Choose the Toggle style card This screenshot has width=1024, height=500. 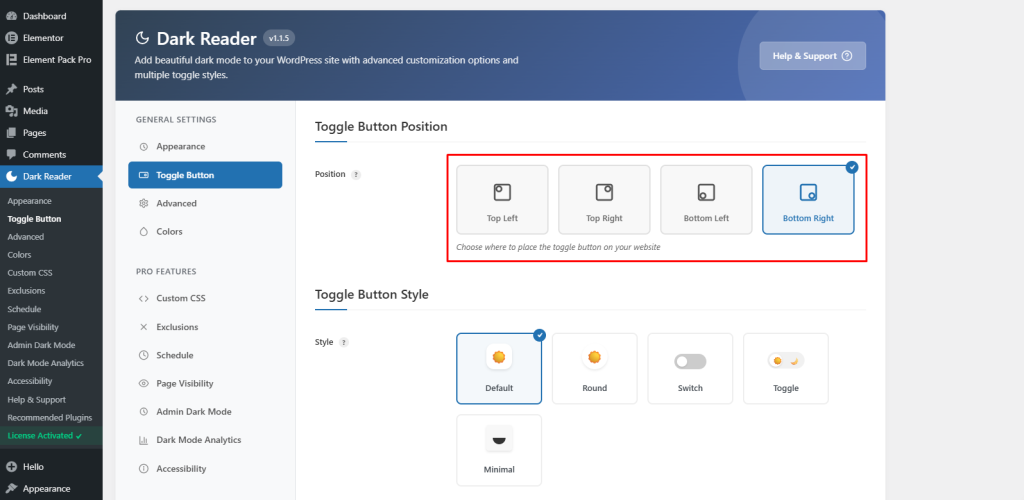click(786, 369)
